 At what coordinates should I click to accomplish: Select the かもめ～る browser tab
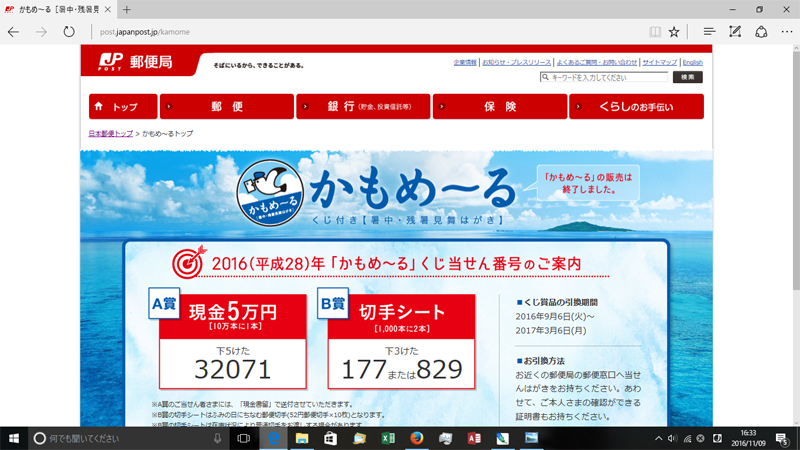[x=58, y=9]
